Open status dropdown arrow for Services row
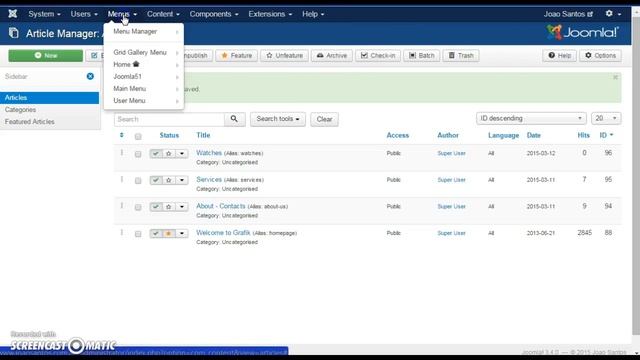640x360 pixels. coord(182,180)
